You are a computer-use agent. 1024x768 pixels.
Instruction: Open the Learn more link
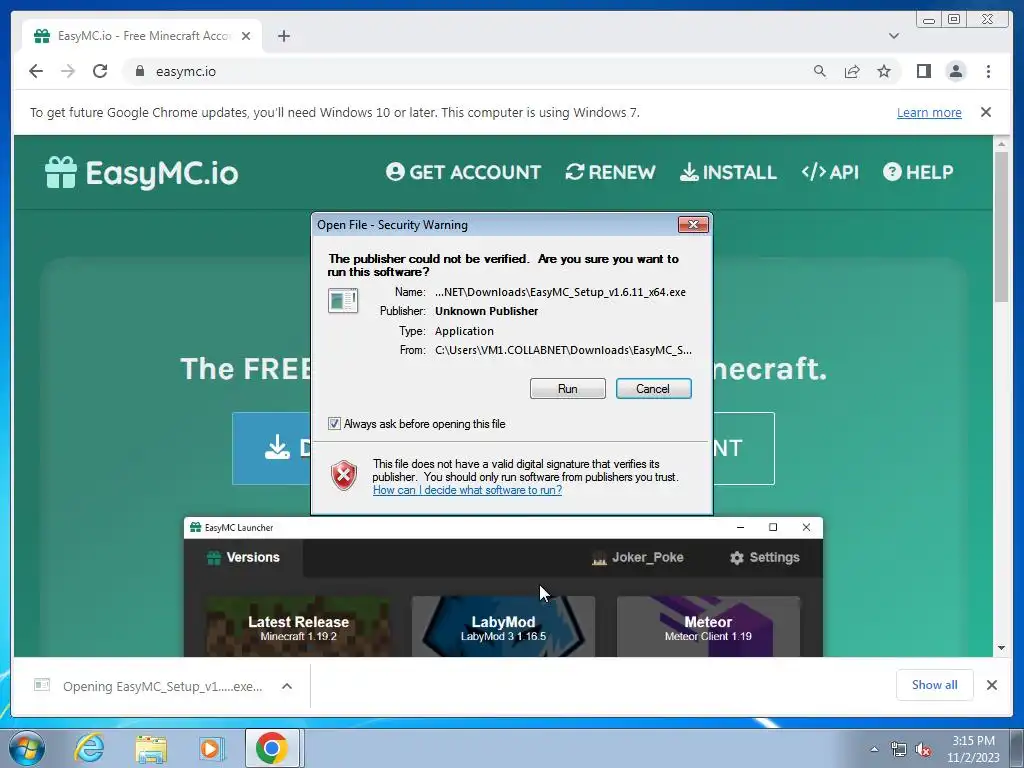tap(929, 112)
